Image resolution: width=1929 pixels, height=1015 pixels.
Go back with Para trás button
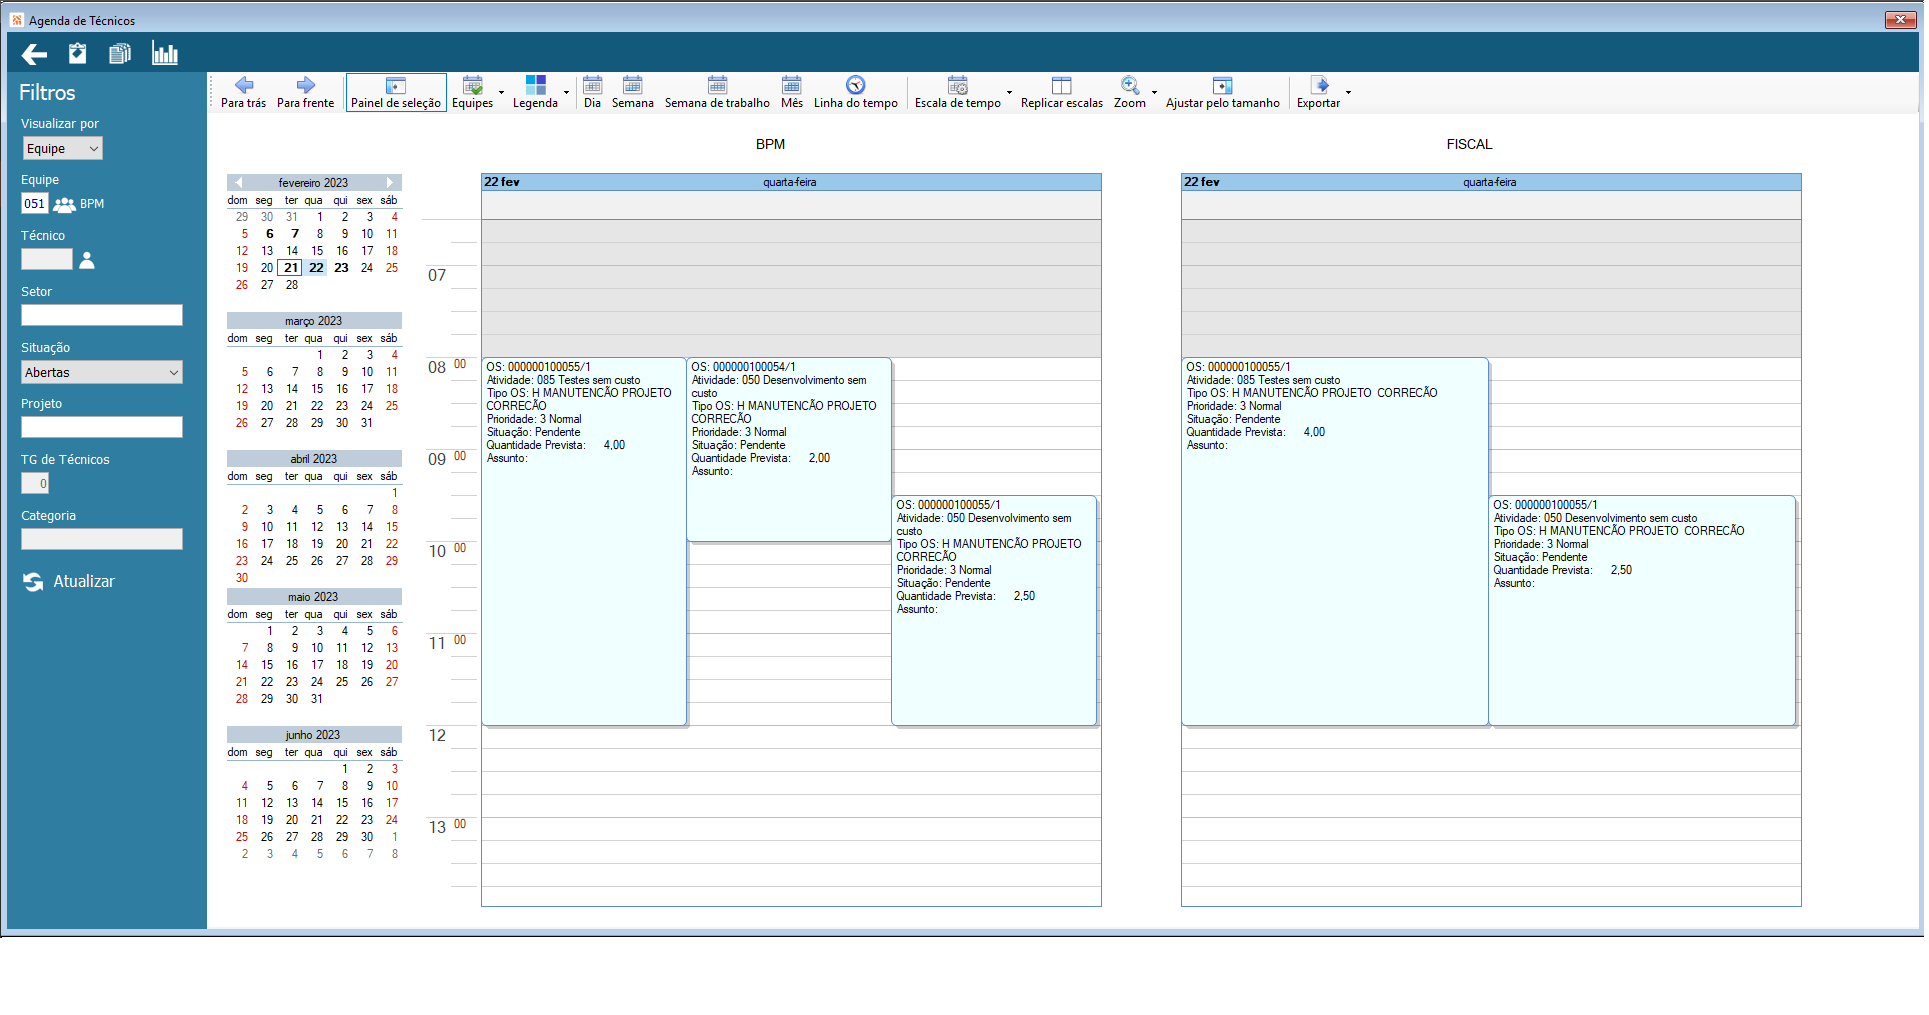(244, 92)
